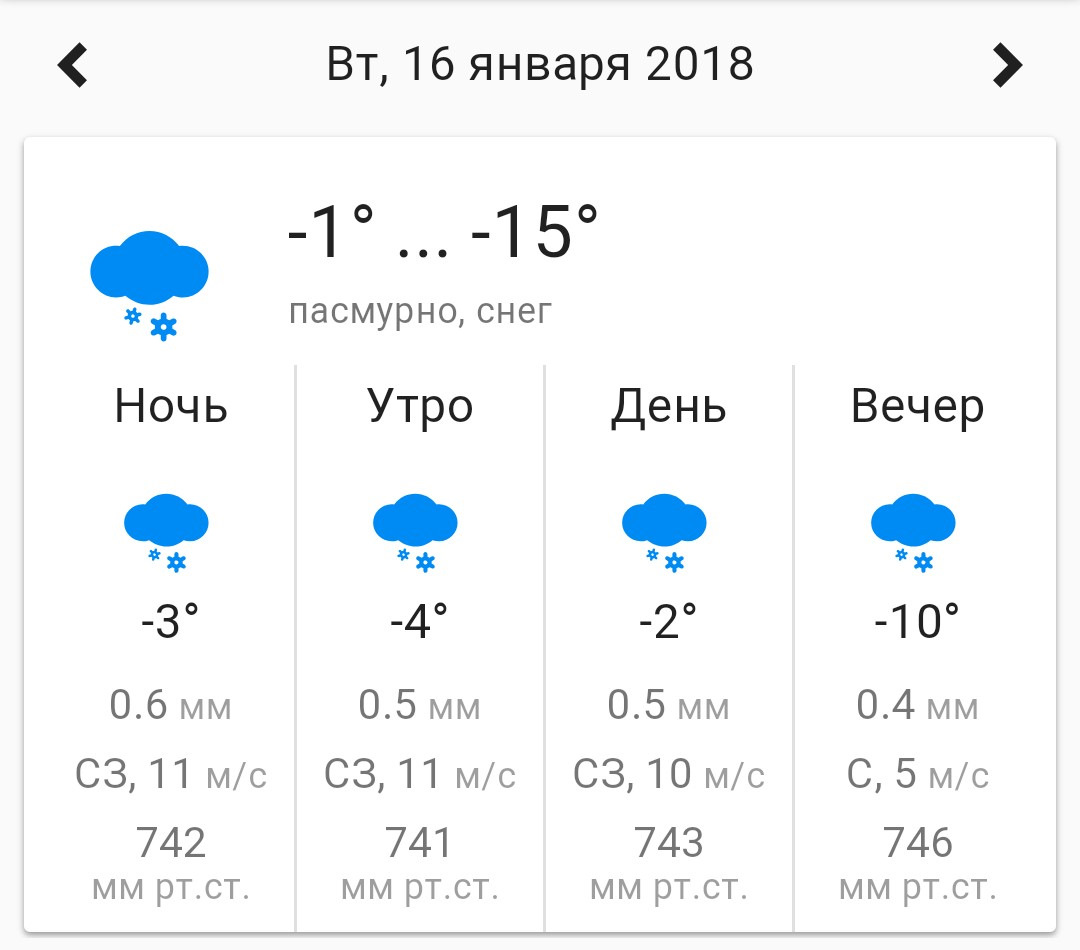The height and width of the screenshot is (950, 1080).
Task: Tap the evening temperature -10°
Action: [916, 623]
